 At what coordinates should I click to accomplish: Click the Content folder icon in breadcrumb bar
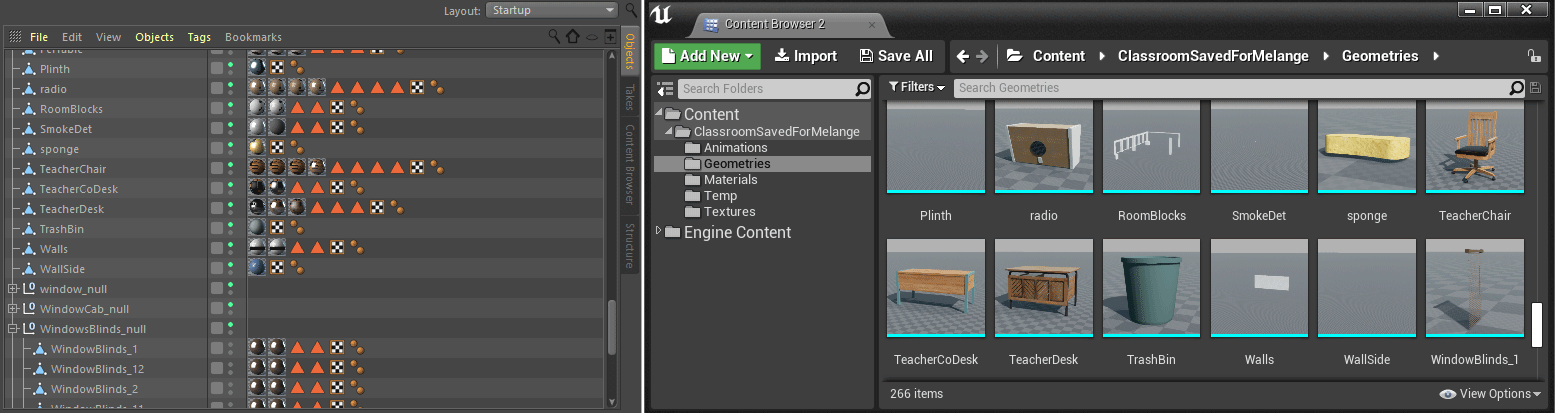point(1014,56)
